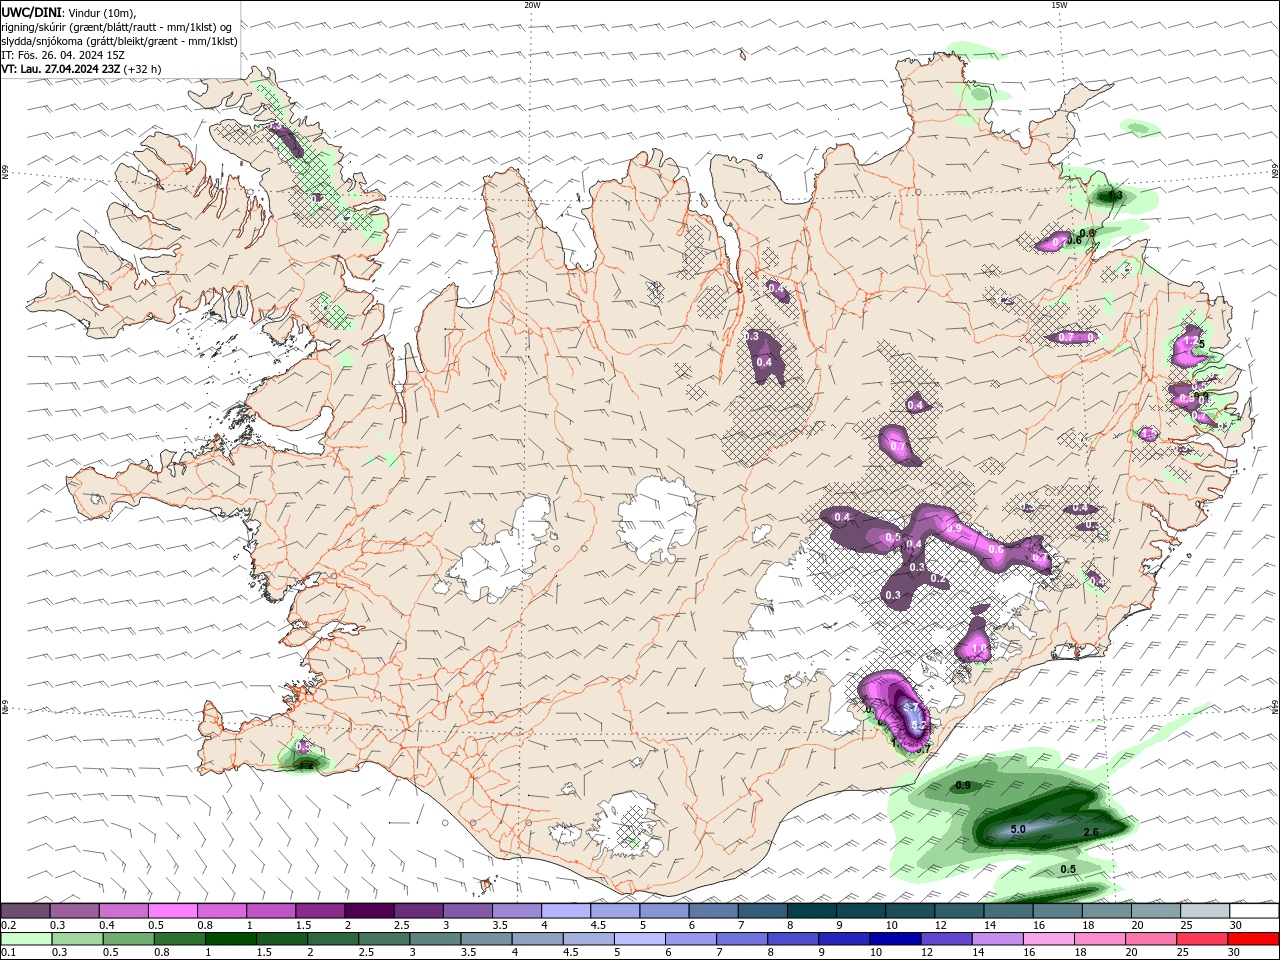This screenshot has height=960, width=1280.
Task: Click the IT: Fös. 26. 04. 2024 15Z line
Action: pyautogui.click(x=63, y=55)
